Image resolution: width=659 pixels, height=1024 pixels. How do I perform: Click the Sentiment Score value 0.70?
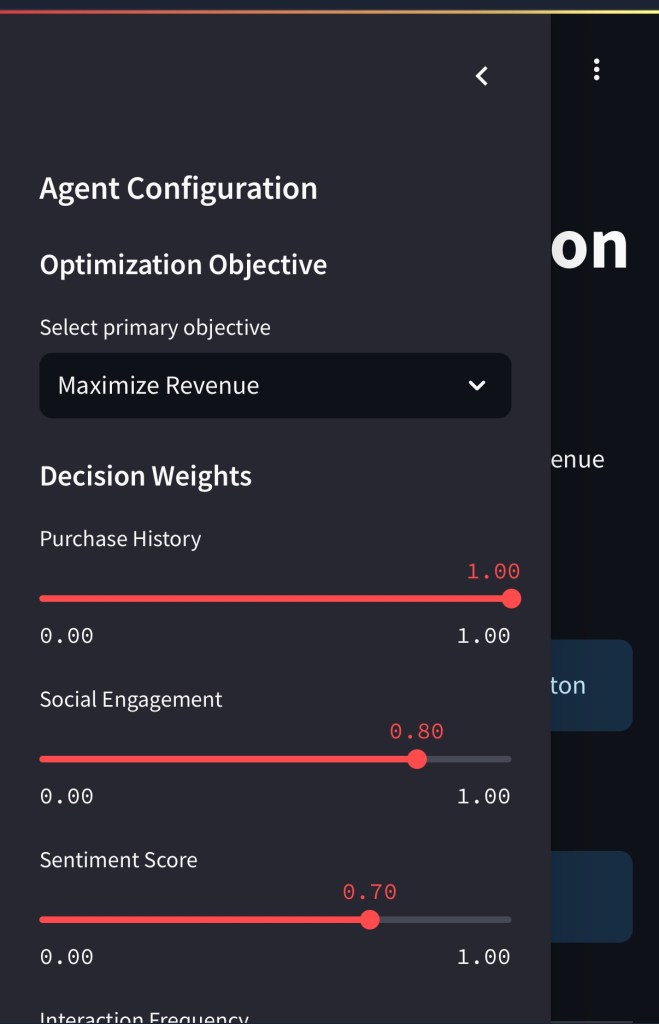(x=370, y=892)
